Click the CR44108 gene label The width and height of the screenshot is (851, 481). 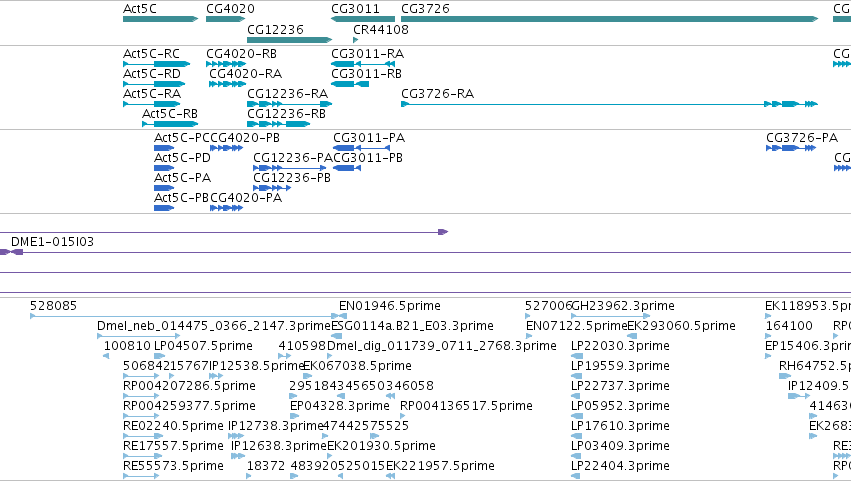[x=381, y=29]
